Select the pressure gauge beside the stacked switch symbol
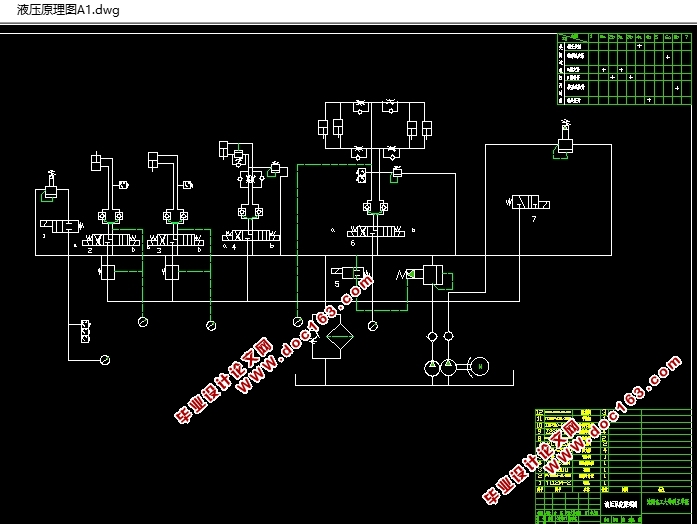The height and width of the screenshot is (524, 697). 105,360
